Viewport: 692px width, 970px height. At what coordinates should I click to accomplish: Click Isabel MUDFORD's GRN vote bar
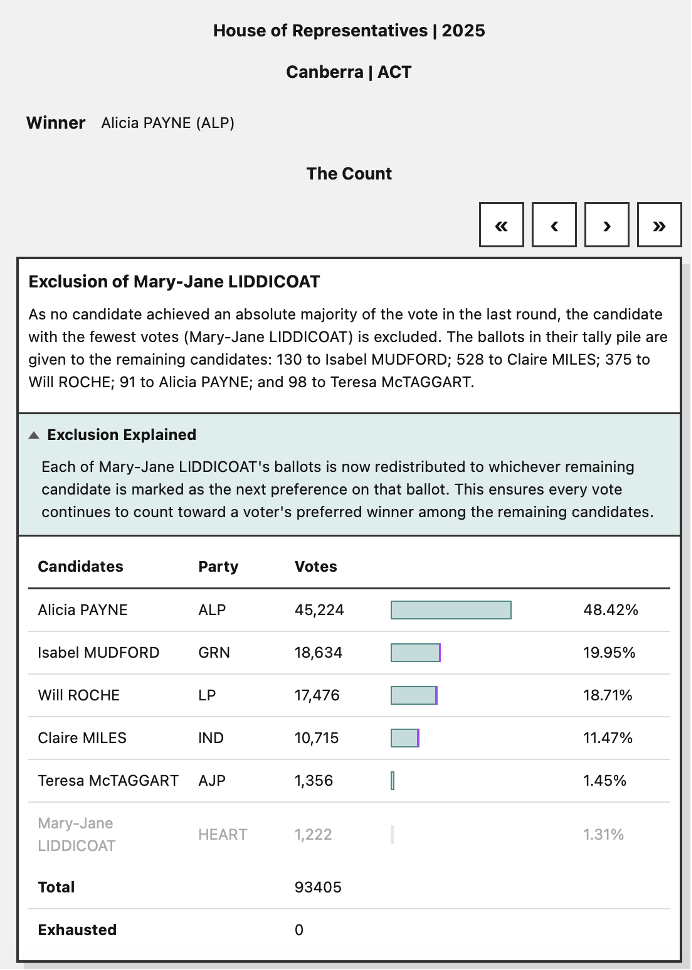414,652
